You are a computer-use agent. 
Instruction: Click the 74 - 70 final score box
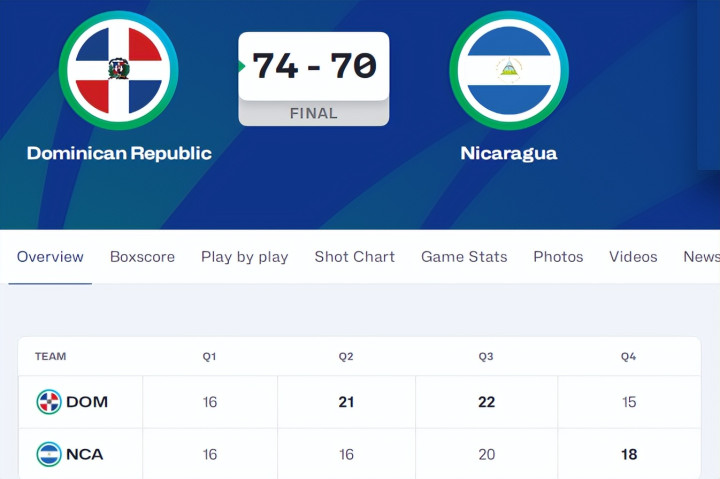[314, 66]
